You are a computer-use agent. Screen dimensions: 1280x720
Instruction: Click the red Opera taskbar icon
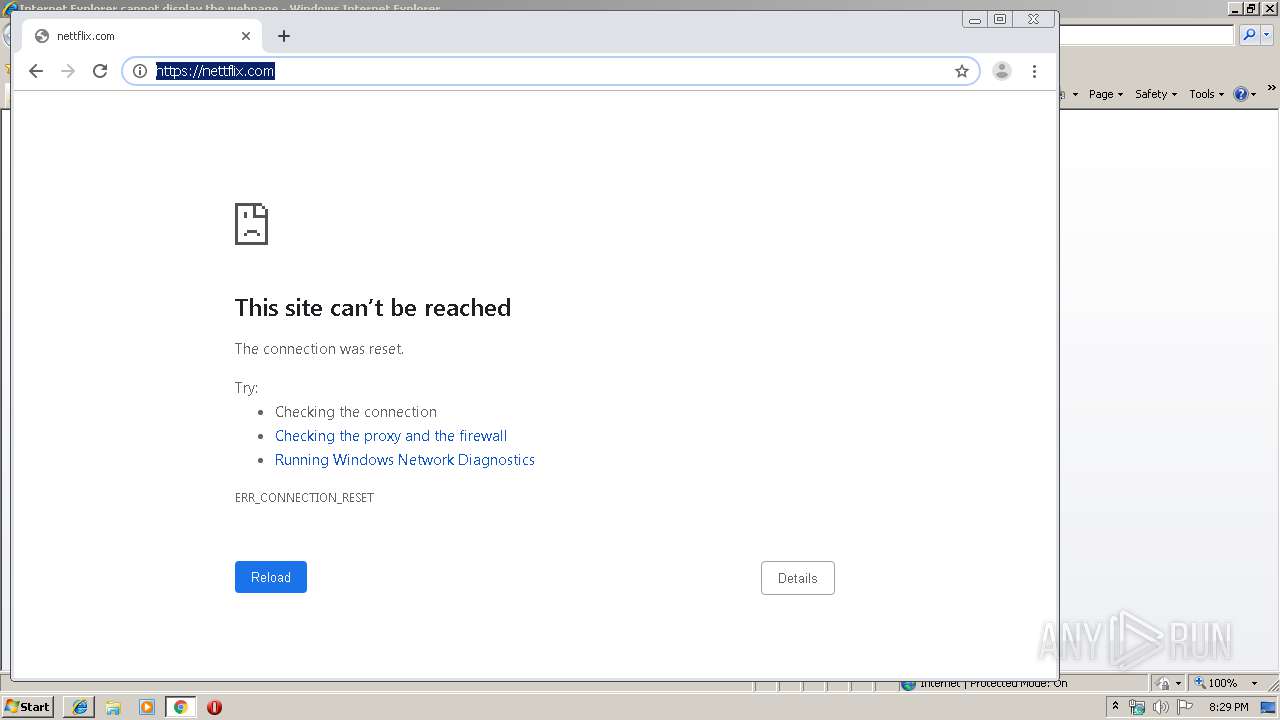[x=214, y=707]
